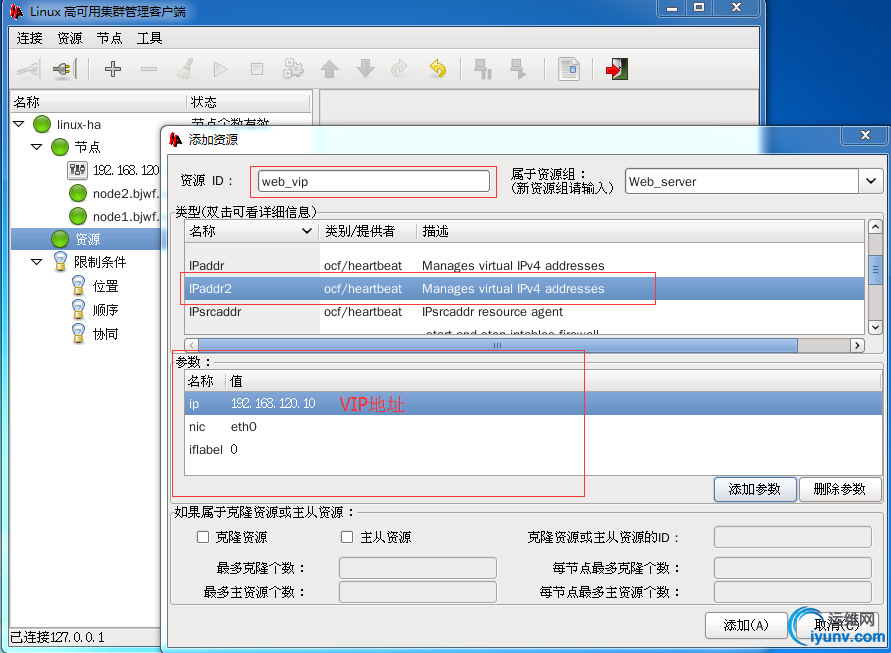Close the 添加资源 dialog
This screenshot has width=891, height=653.
pos(864,135)
